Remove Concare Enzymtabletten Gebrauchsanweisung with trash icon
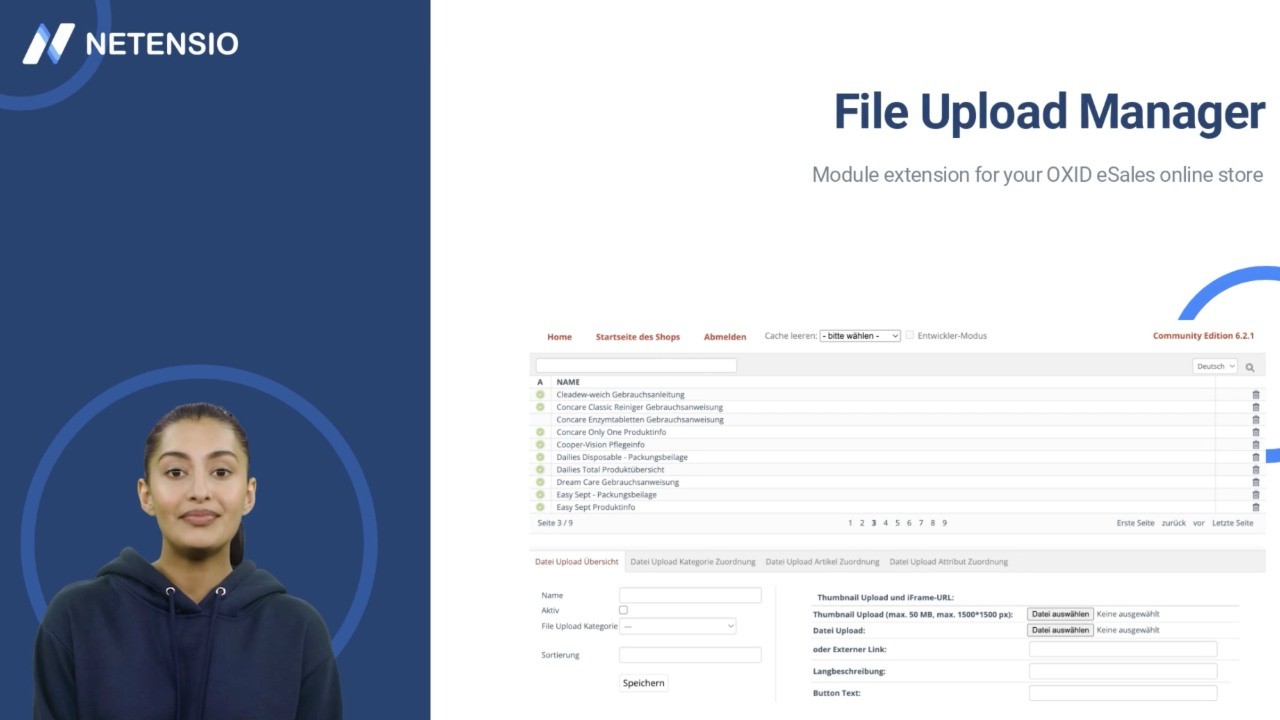The height and width of the screenshot is (720, 1280). click(1256, 420)
